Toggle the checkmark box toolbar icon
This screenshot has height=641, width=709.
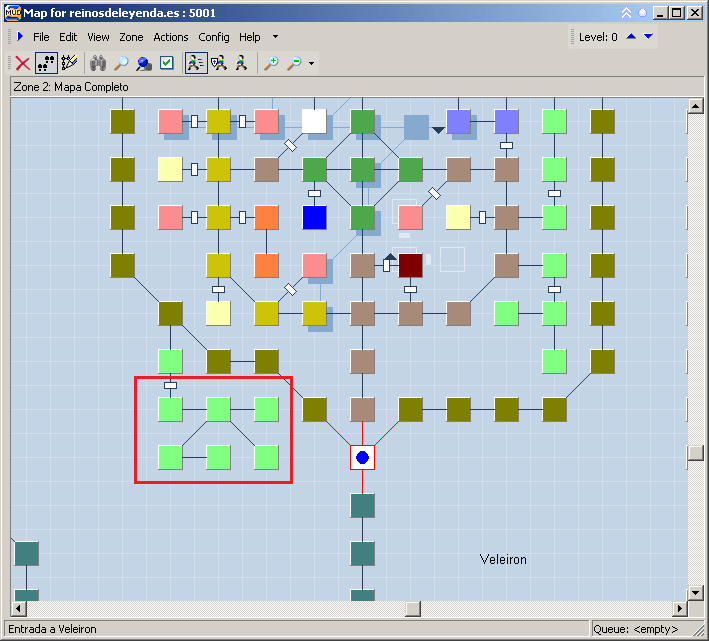[x=167, y=63]
